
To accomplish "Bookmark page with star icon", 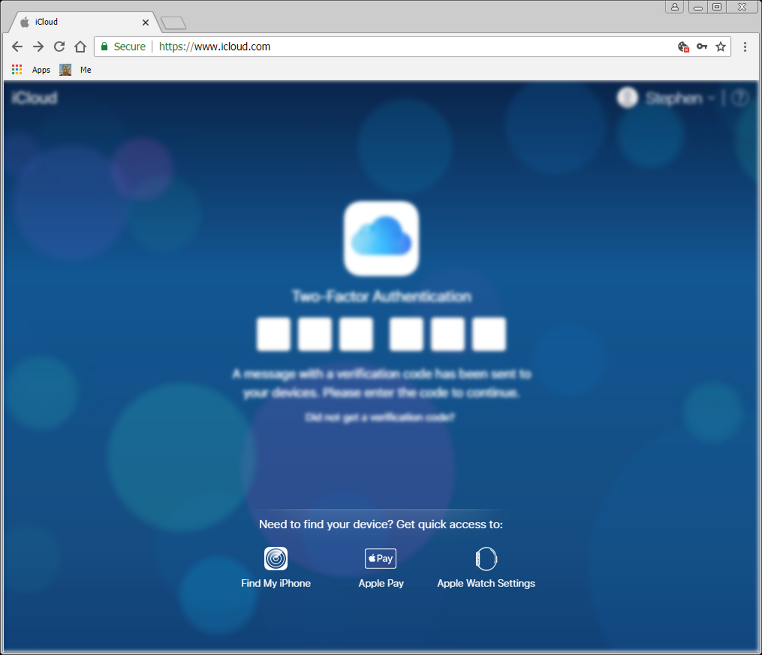I will coord(721,47).
